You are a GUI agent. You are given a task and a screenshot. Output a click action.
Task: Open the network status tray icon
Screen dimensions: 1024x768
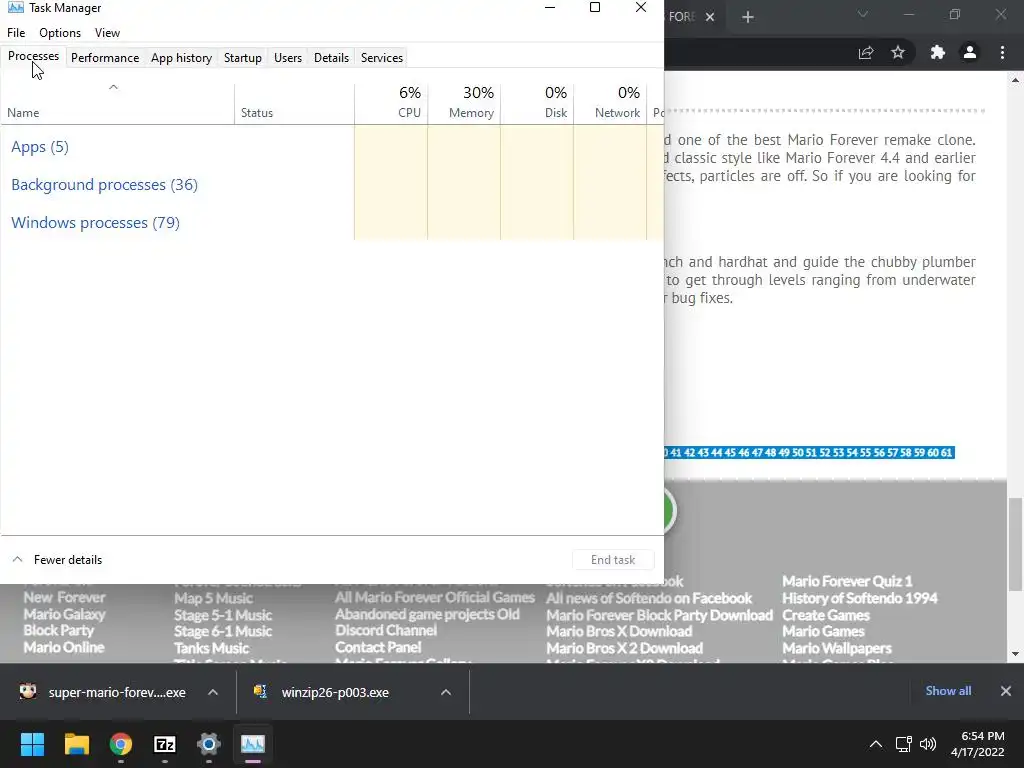coord(903,744)
